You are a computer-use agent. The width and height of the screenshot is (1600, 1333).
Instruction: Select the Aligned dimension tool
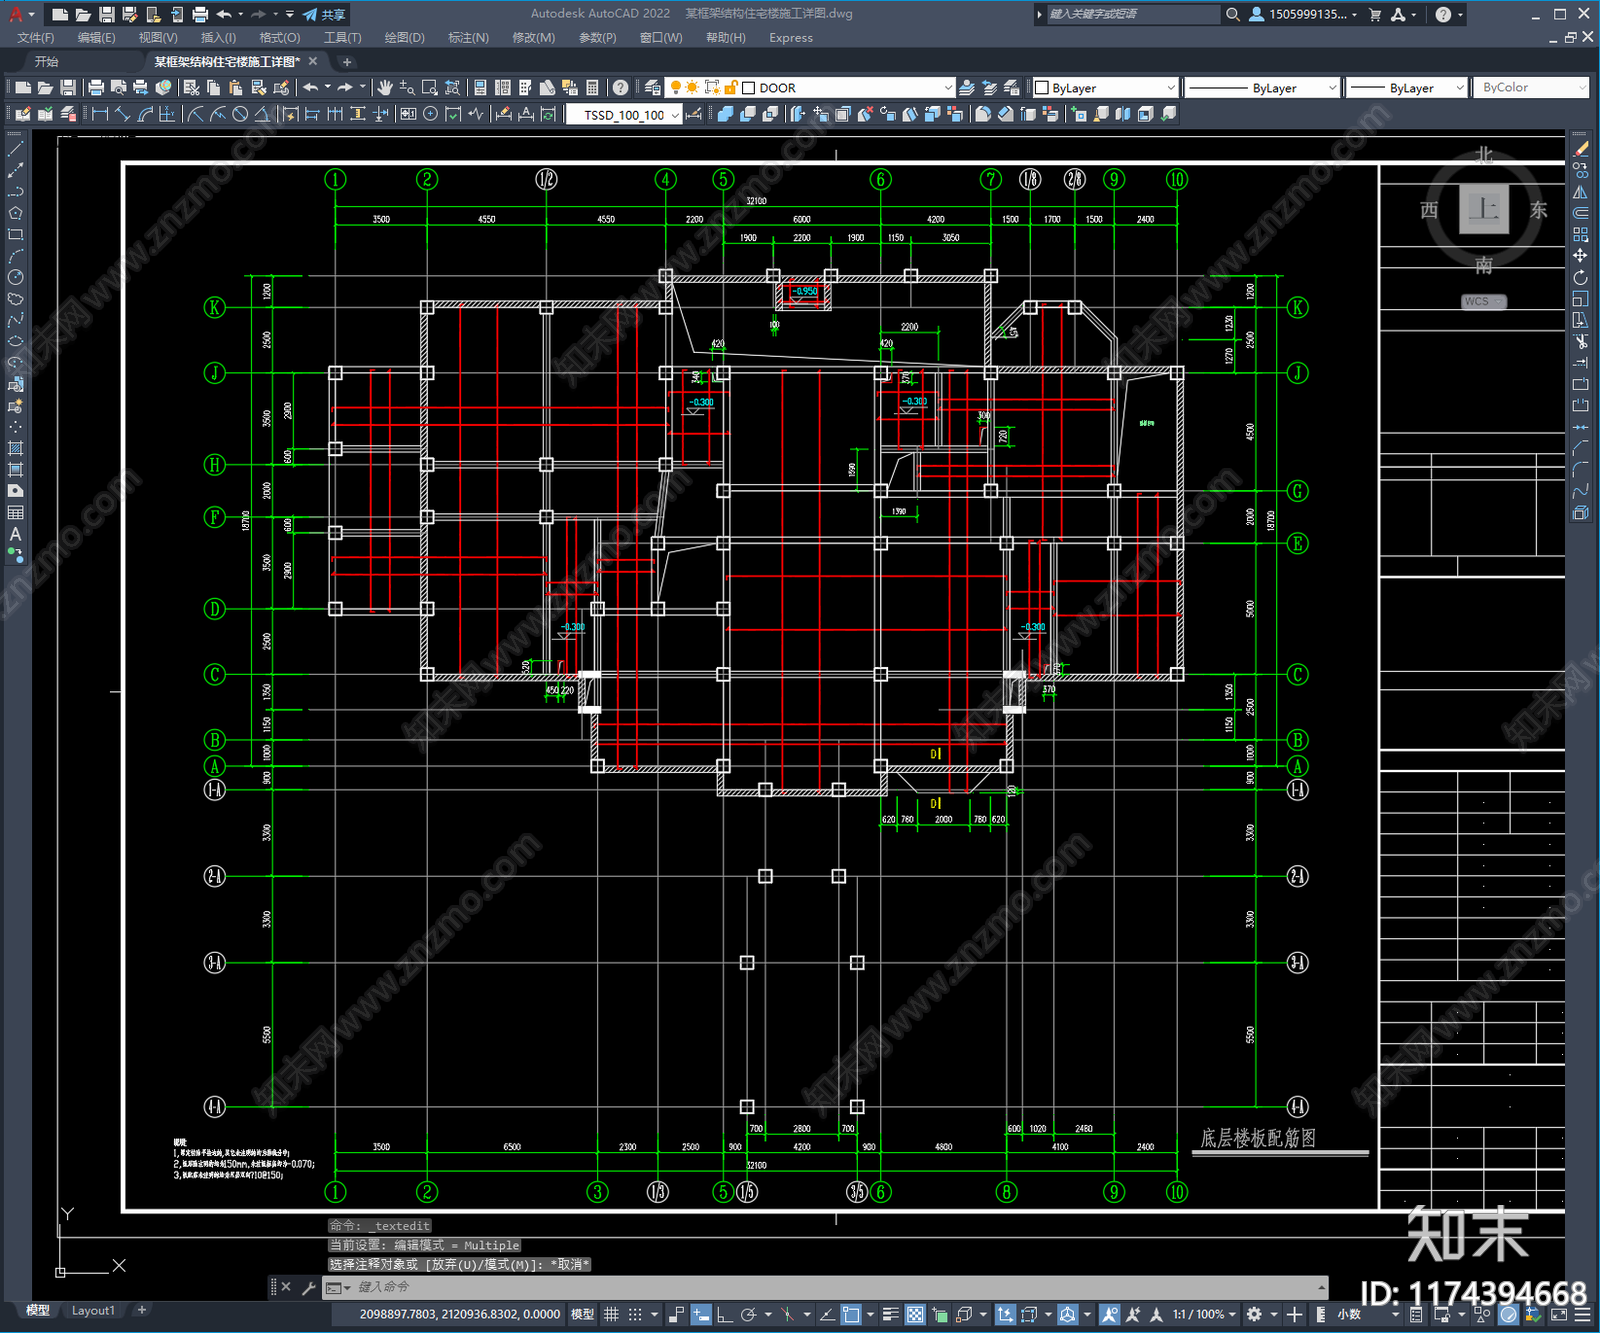(x=122, y=114)
